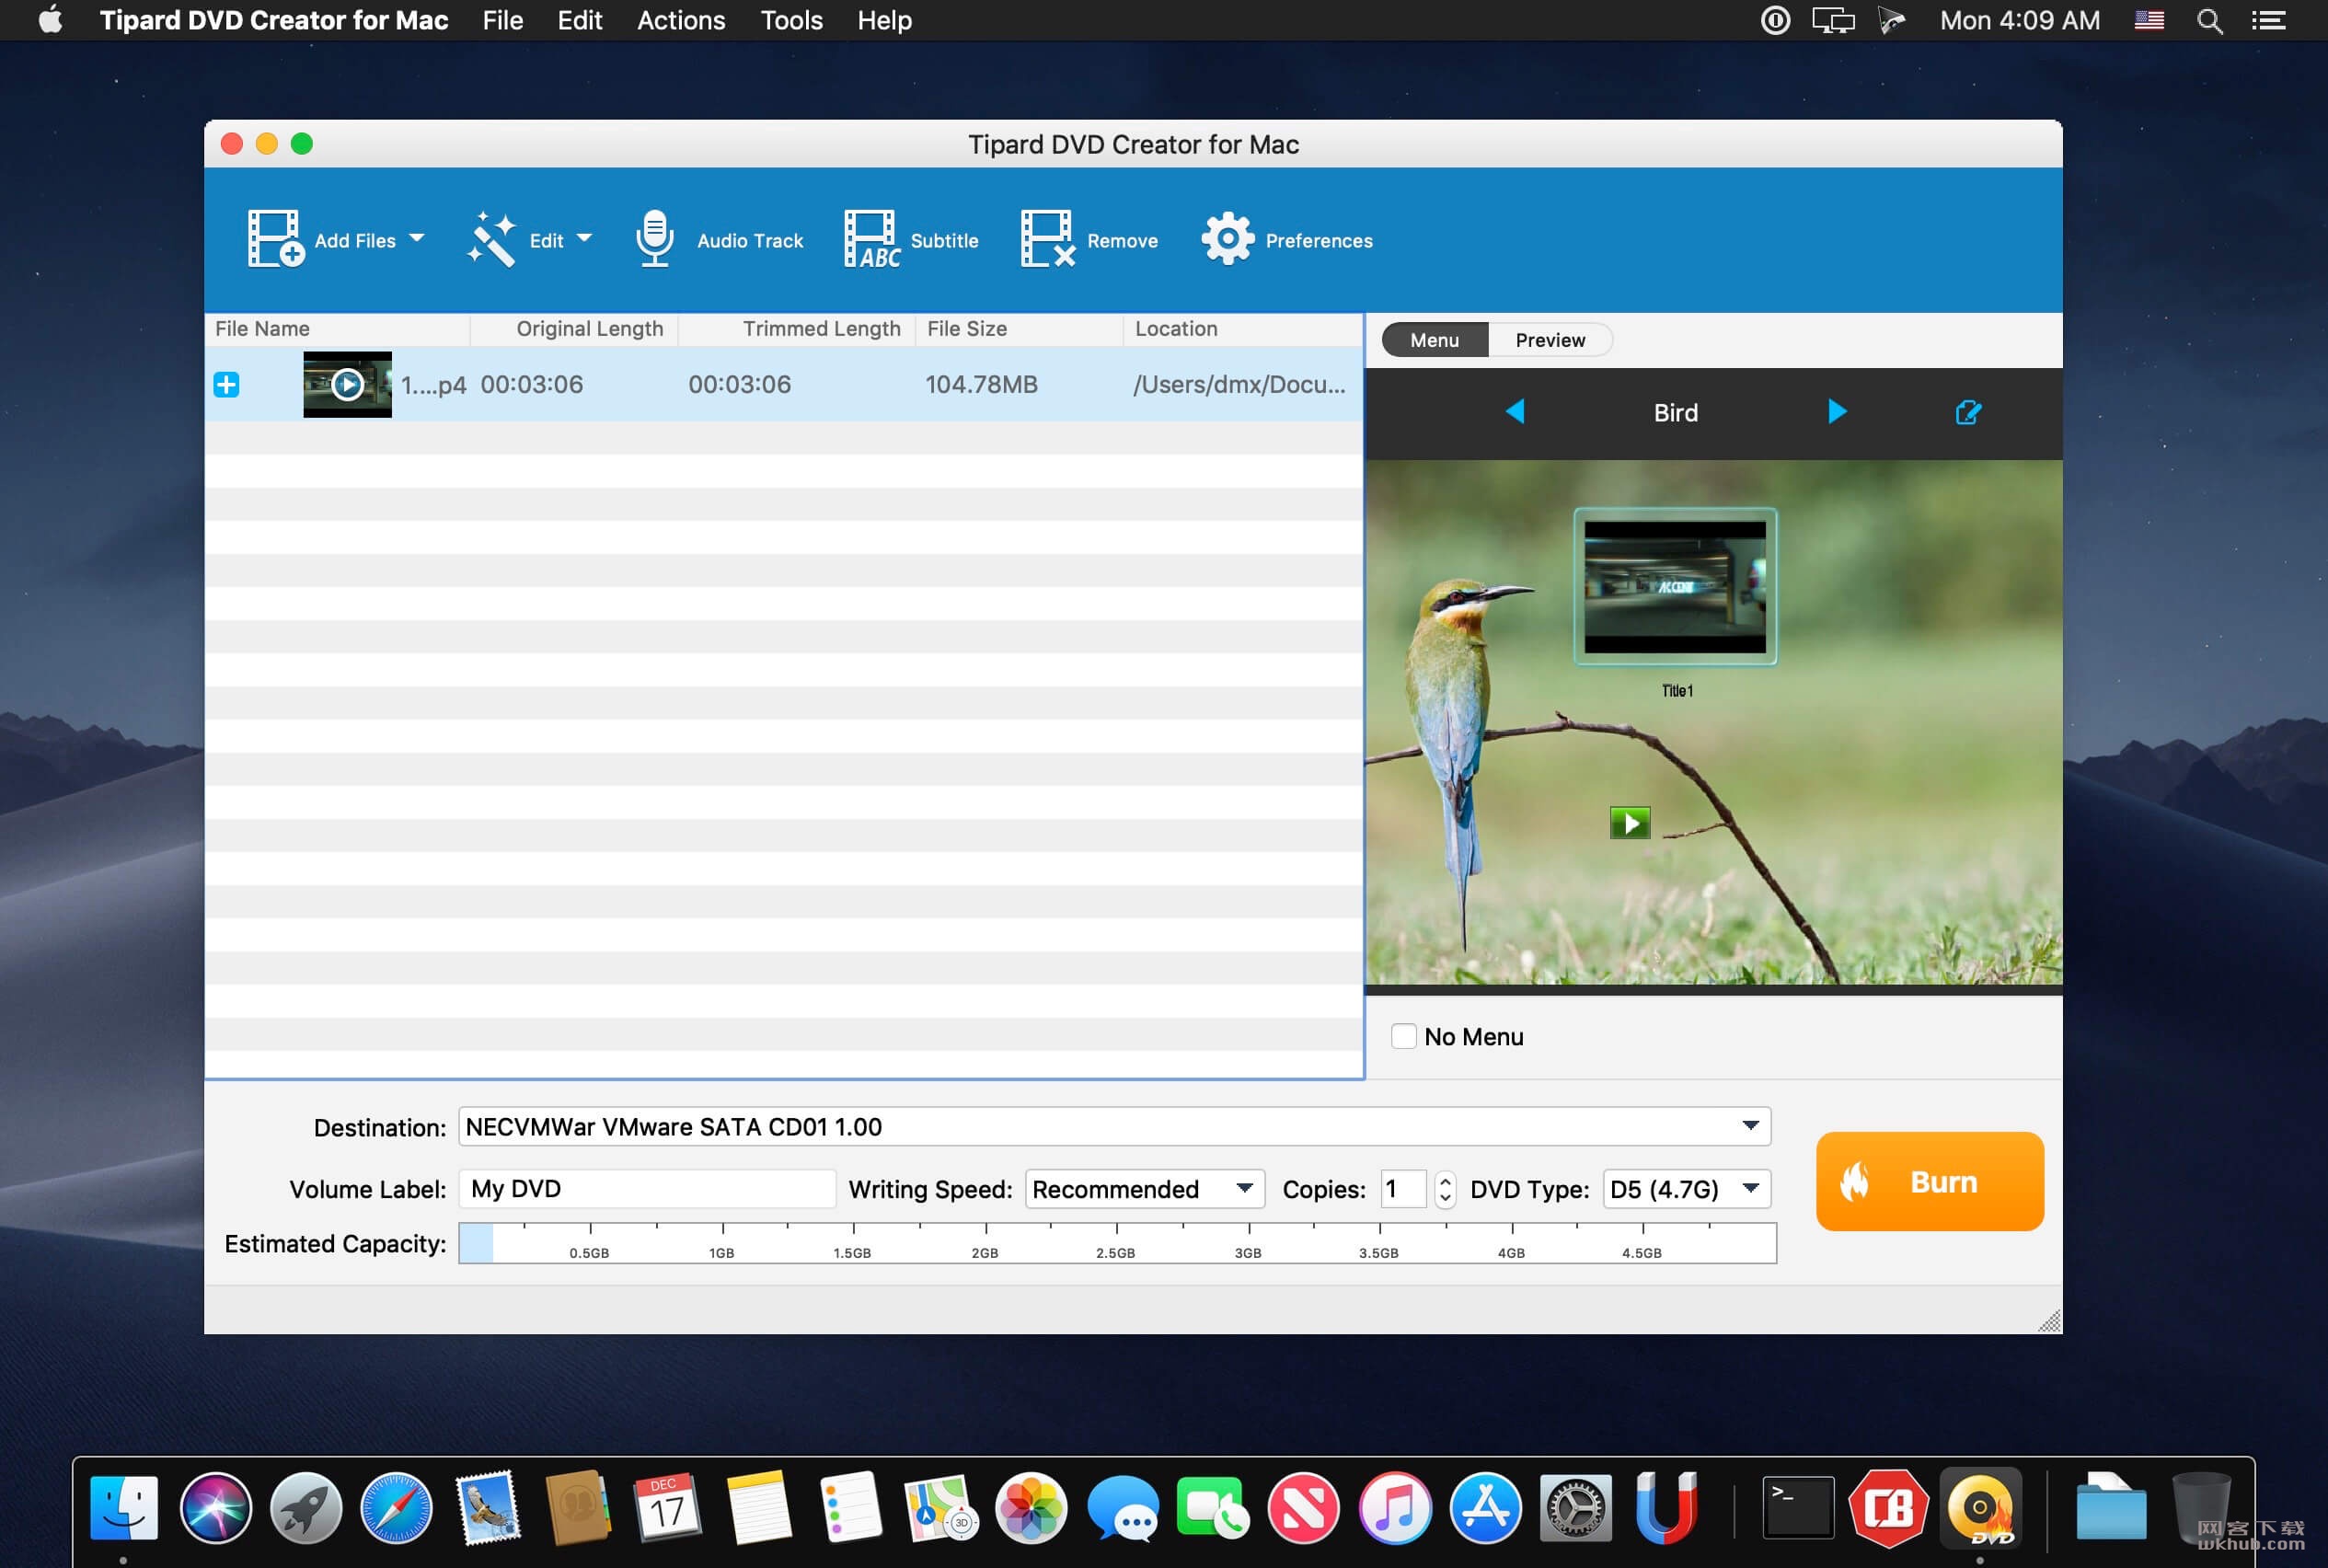Open the Tools menu

(x=791, y=20)
